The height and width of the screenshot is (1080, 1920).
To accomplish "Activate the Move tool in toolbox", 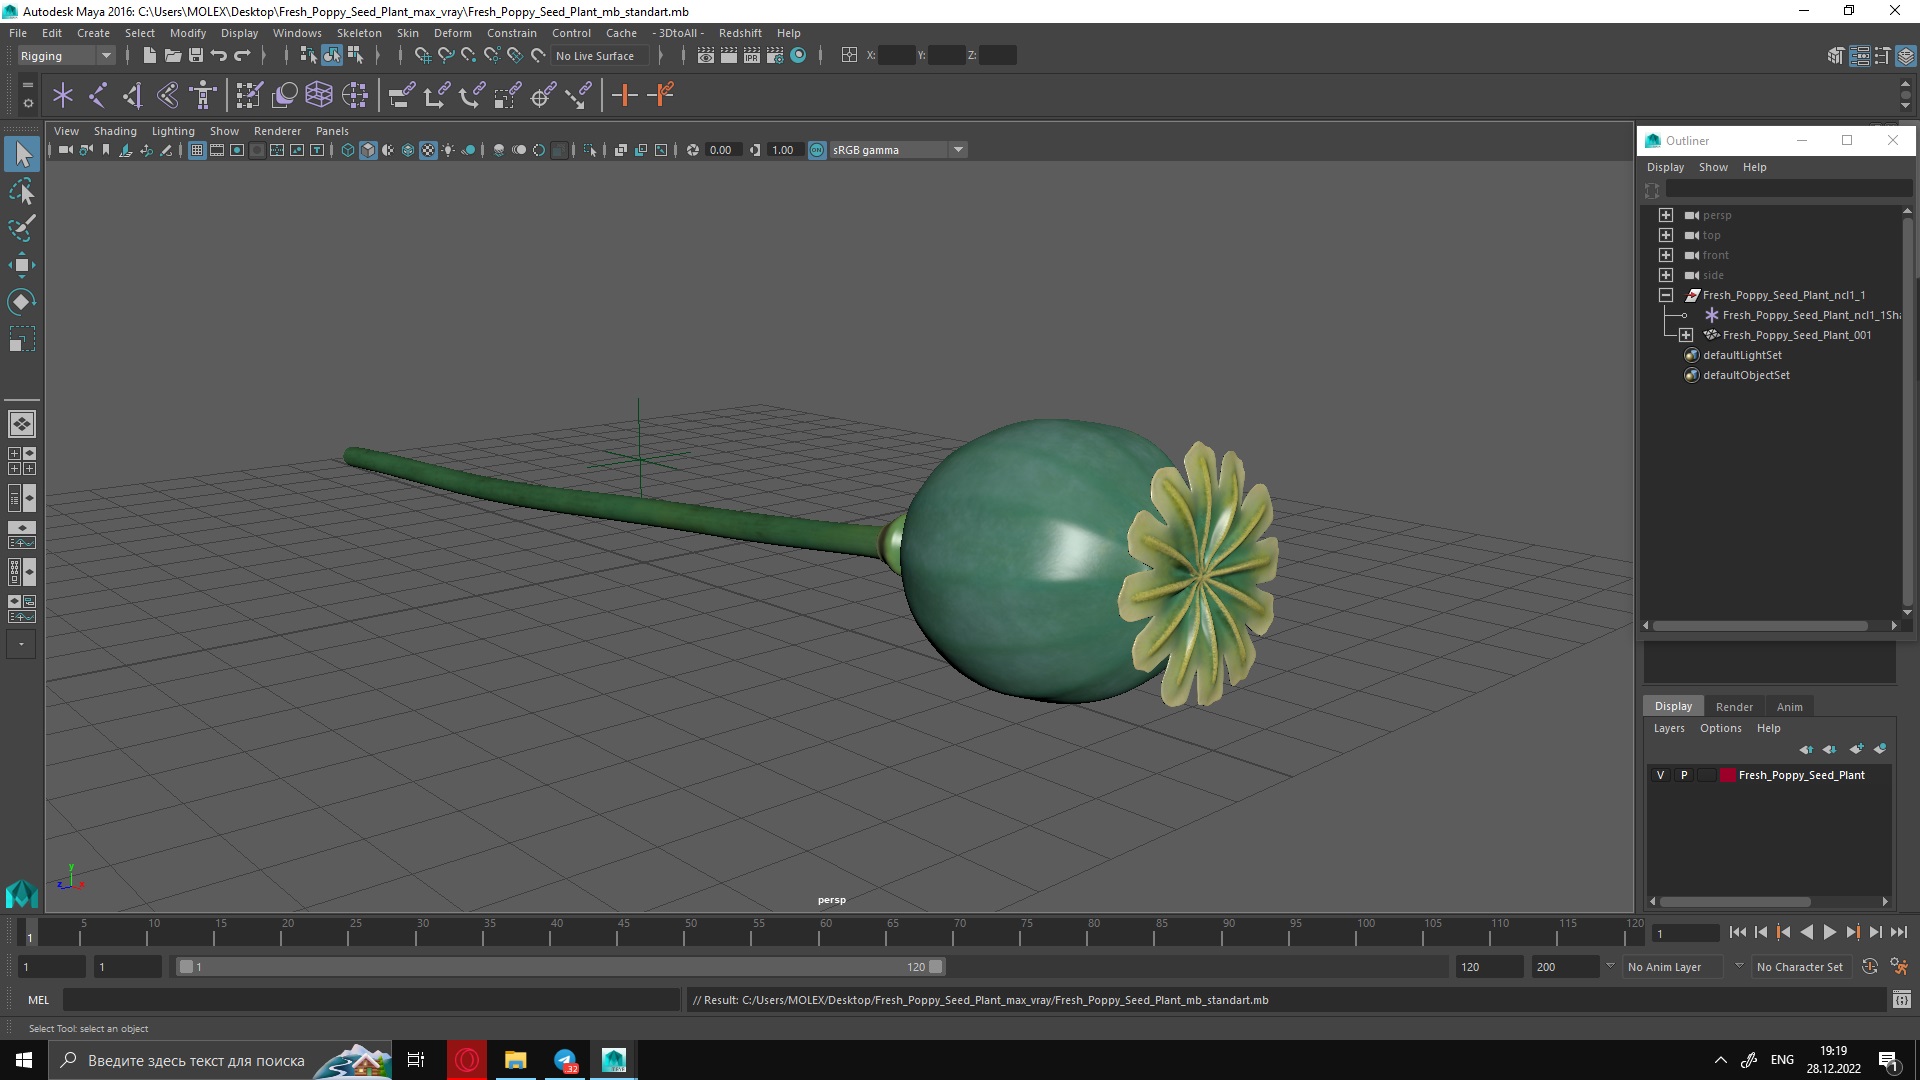I will (x=22, y=265).
